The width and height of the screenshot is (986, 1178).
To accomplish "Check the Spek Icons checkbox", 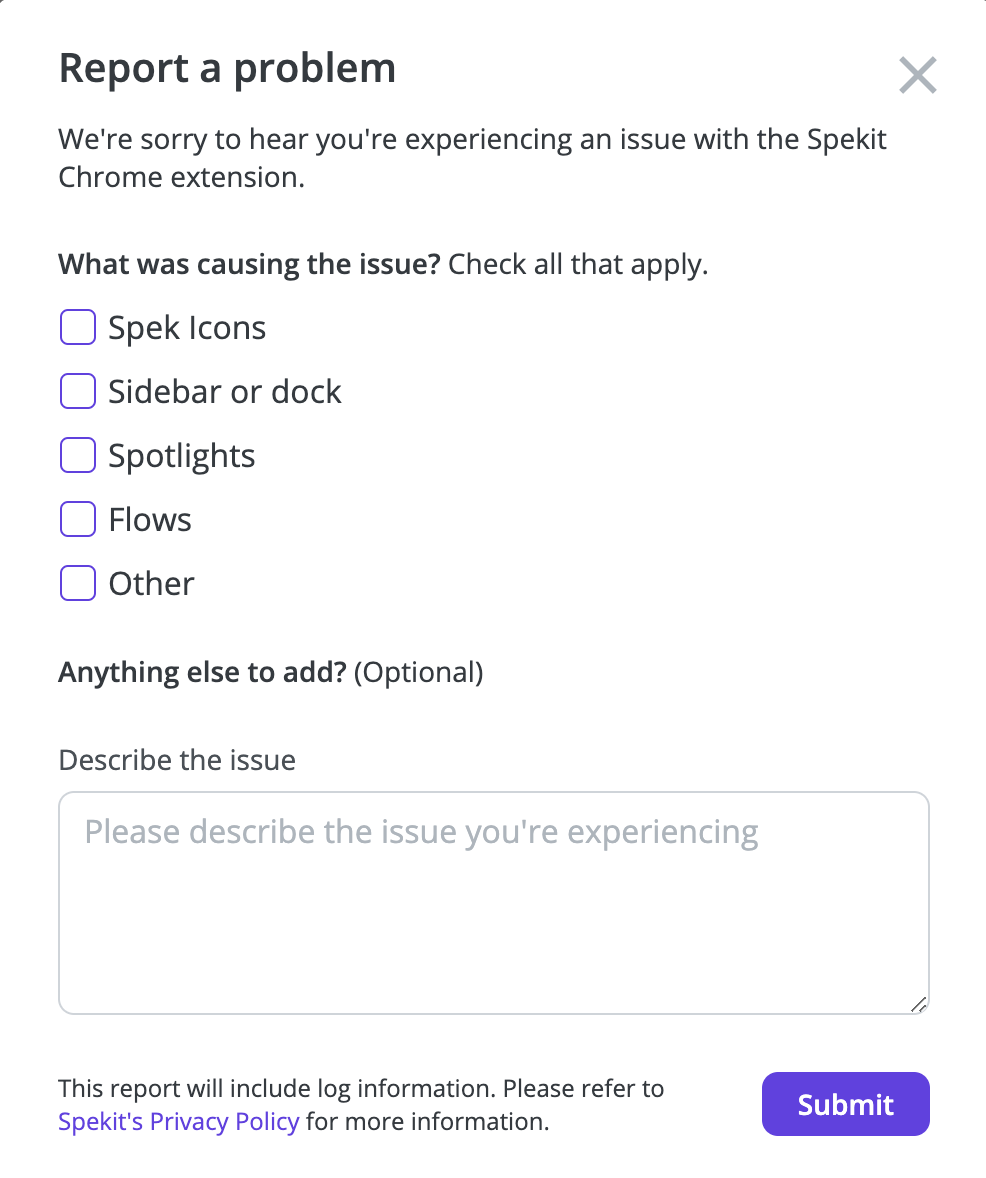I will [x=77, y=327].
